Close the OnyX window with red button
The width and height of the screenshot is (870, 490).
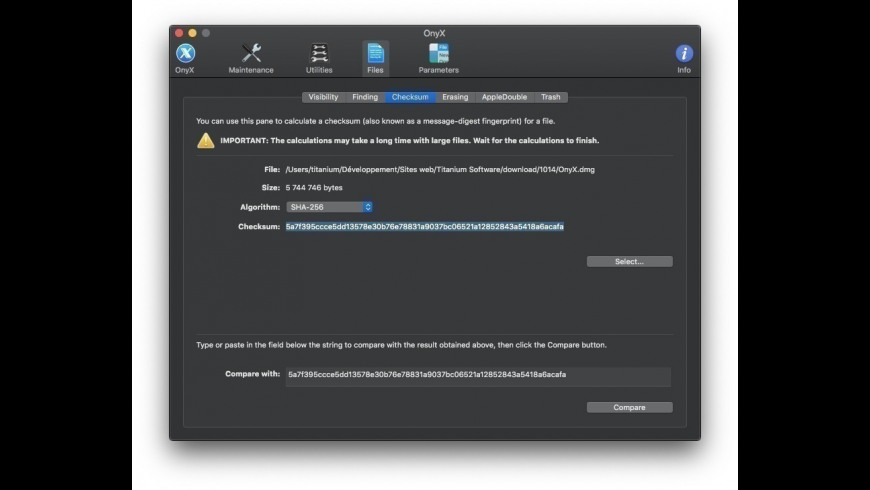[x=179, y=33]
